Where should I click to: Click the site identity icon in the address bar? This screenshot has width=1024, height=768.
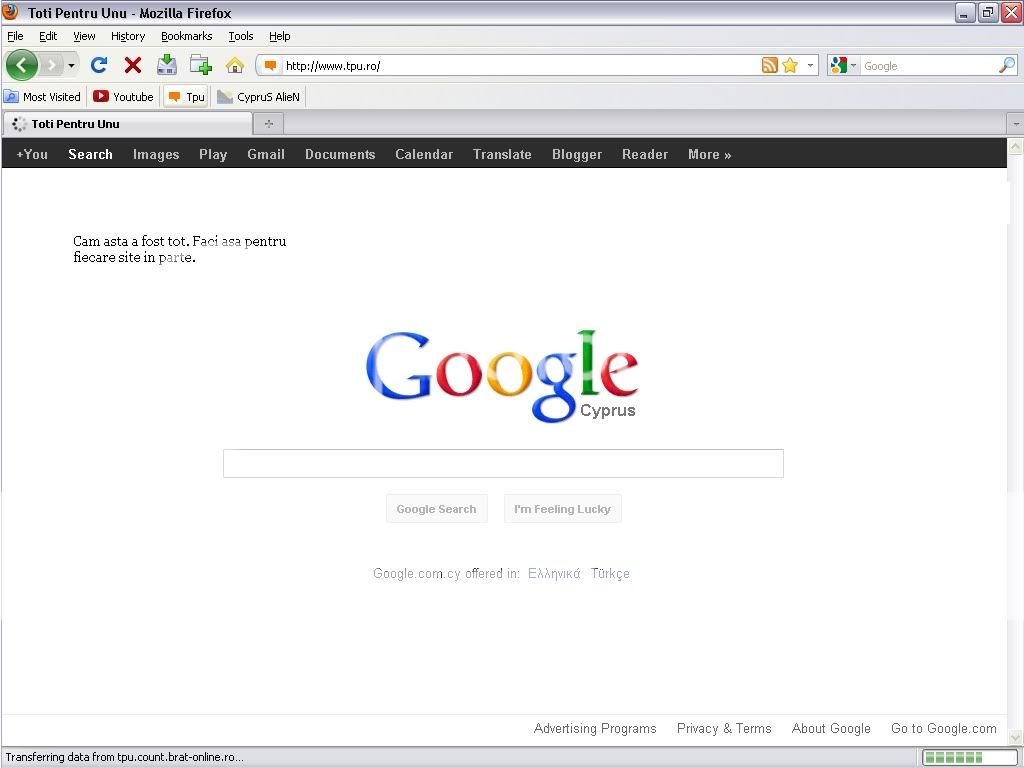pyautogui.click(x=270, y=65)
